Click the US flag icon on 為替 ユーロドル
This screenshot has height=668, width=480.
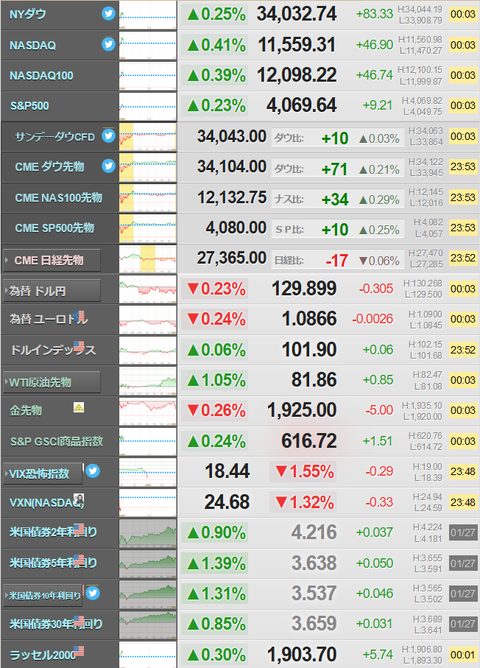pos(79,316)
